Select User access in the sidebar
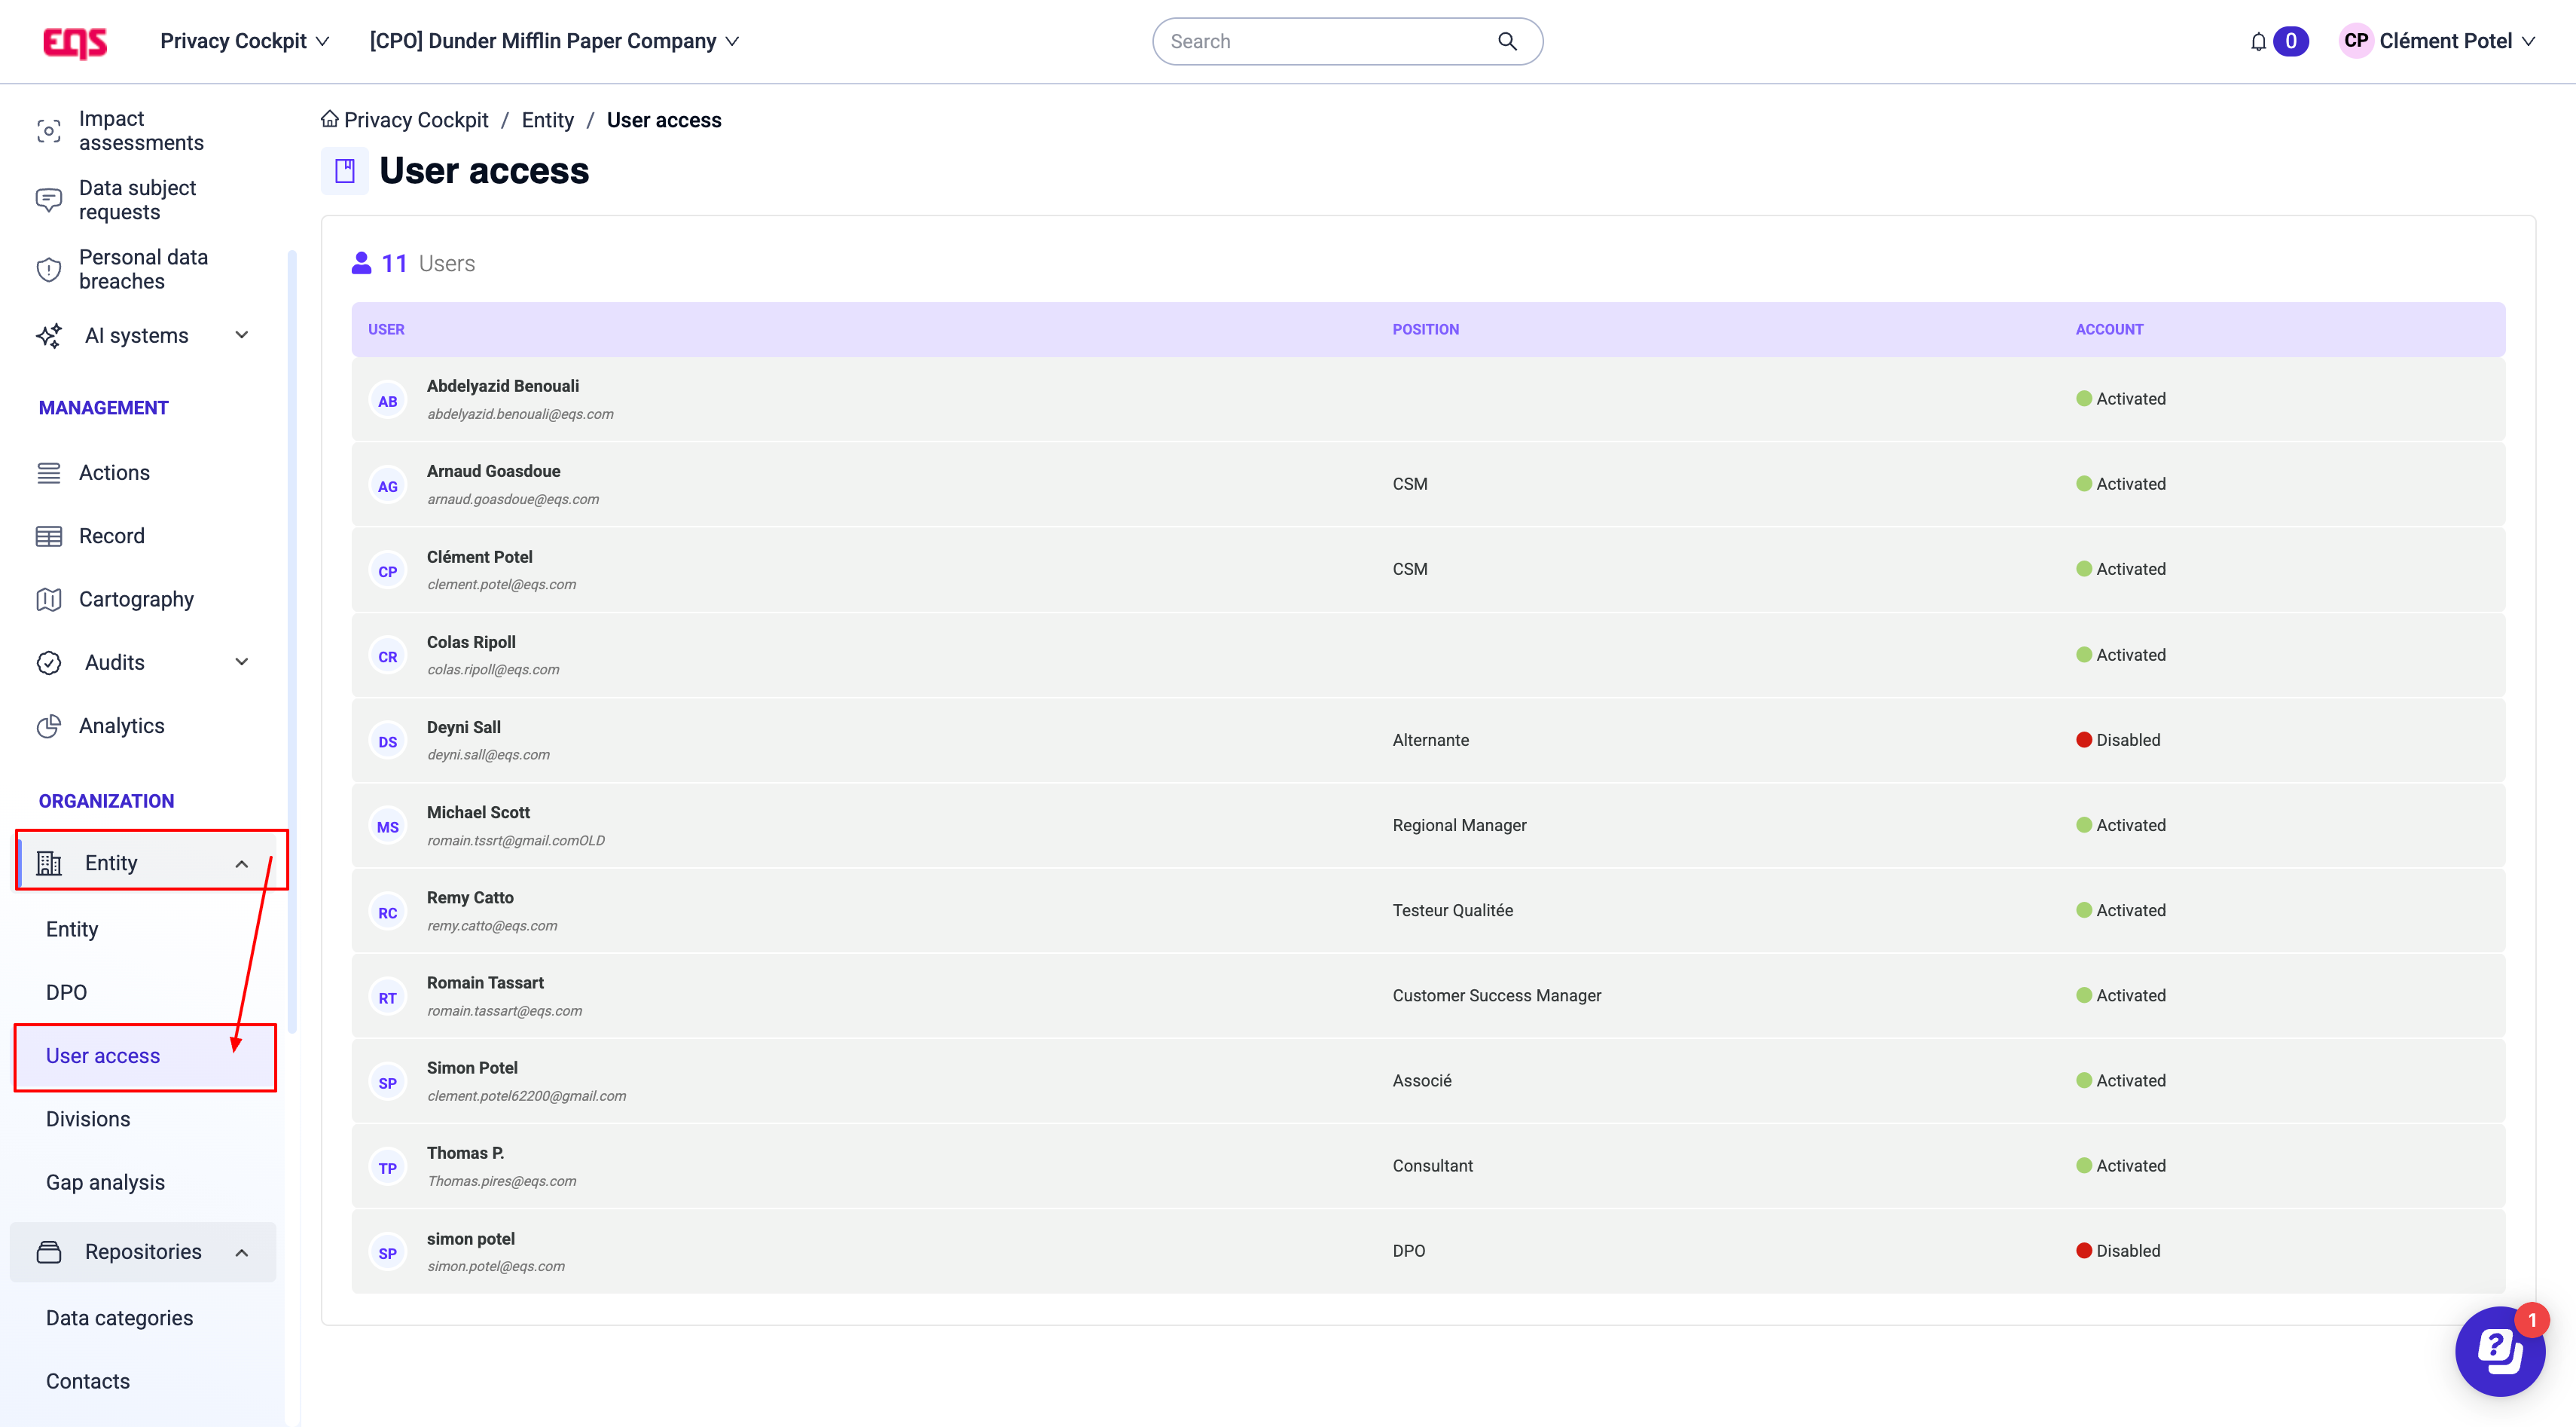 pyautogui.click(x=103, y=1056)
